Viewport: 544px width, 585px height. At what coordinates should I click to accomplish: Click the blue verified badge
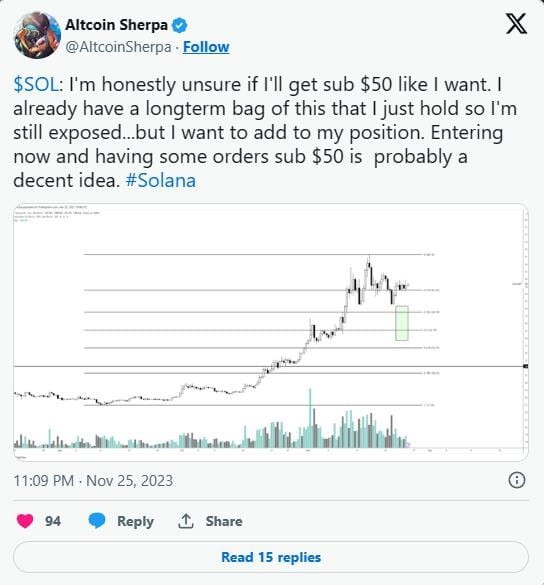179,25
